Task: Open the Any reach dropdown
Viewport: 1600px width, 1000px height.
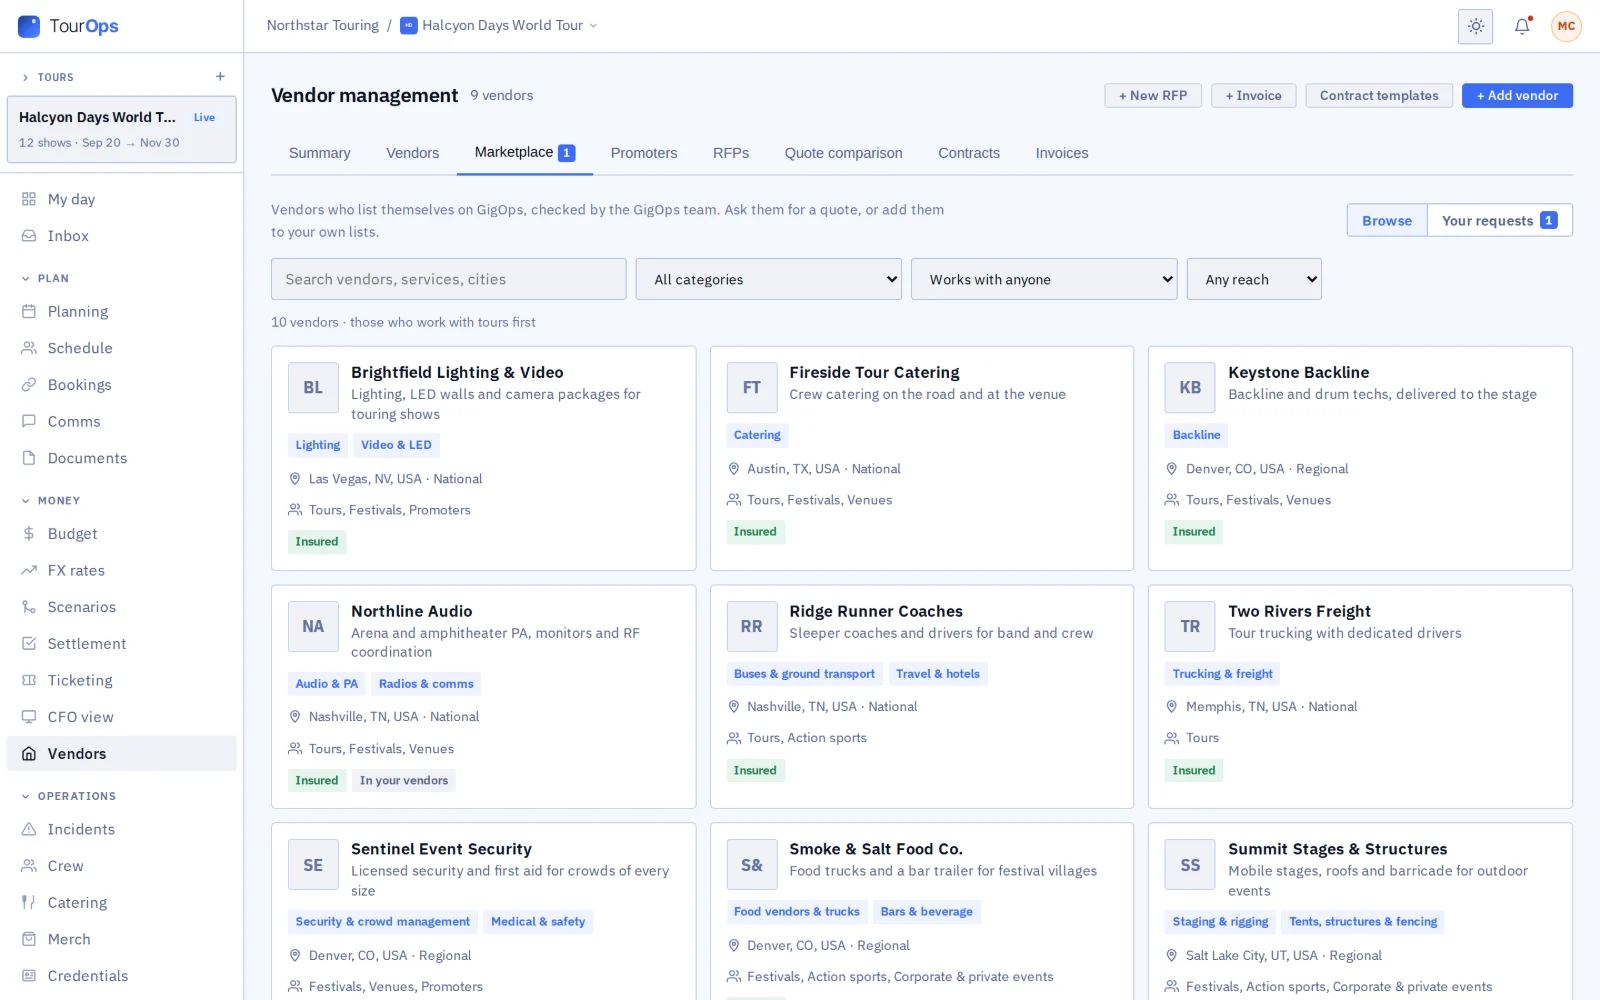Action: pos(1254,279)
